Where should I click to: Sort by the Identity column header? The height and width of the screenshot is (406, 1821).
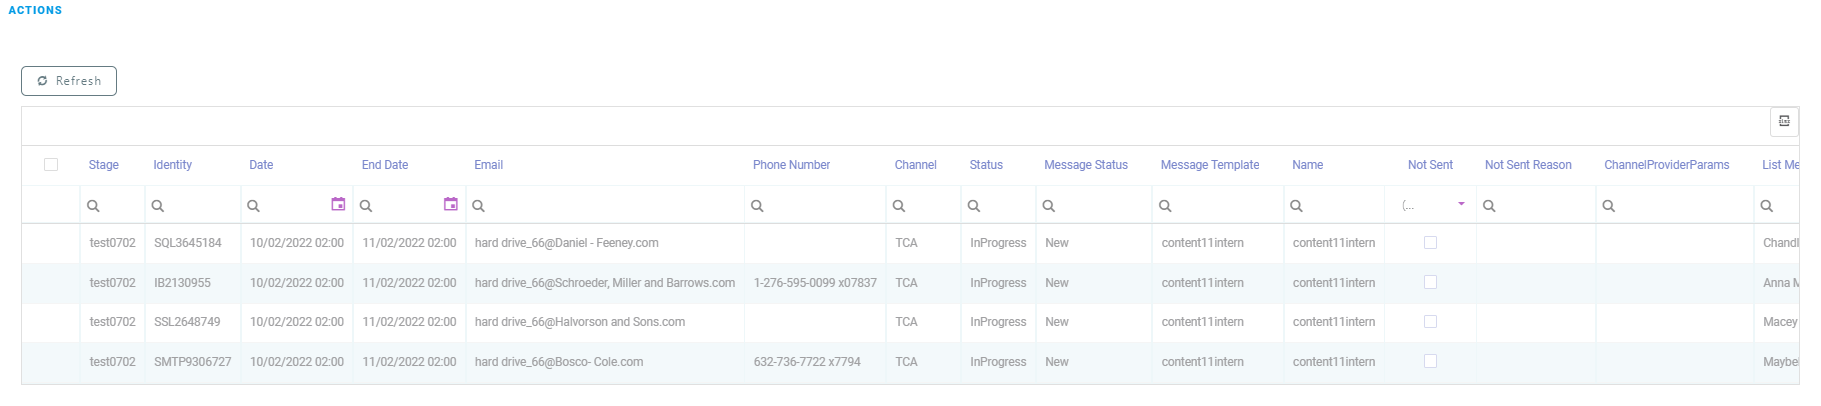(172, 165)
